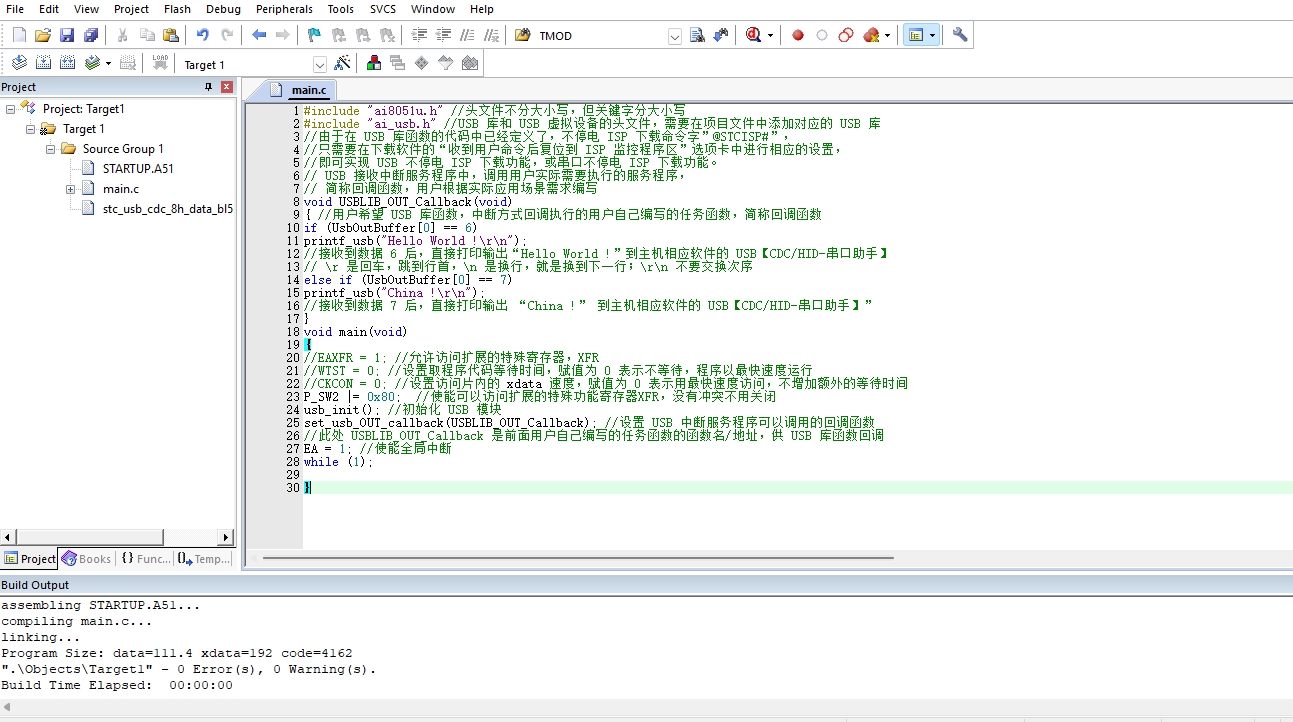Image resolution: width=1293 pixels, height=722 pixels.
Task: Click the Save All icon
Action: click(x=91, y=35)
